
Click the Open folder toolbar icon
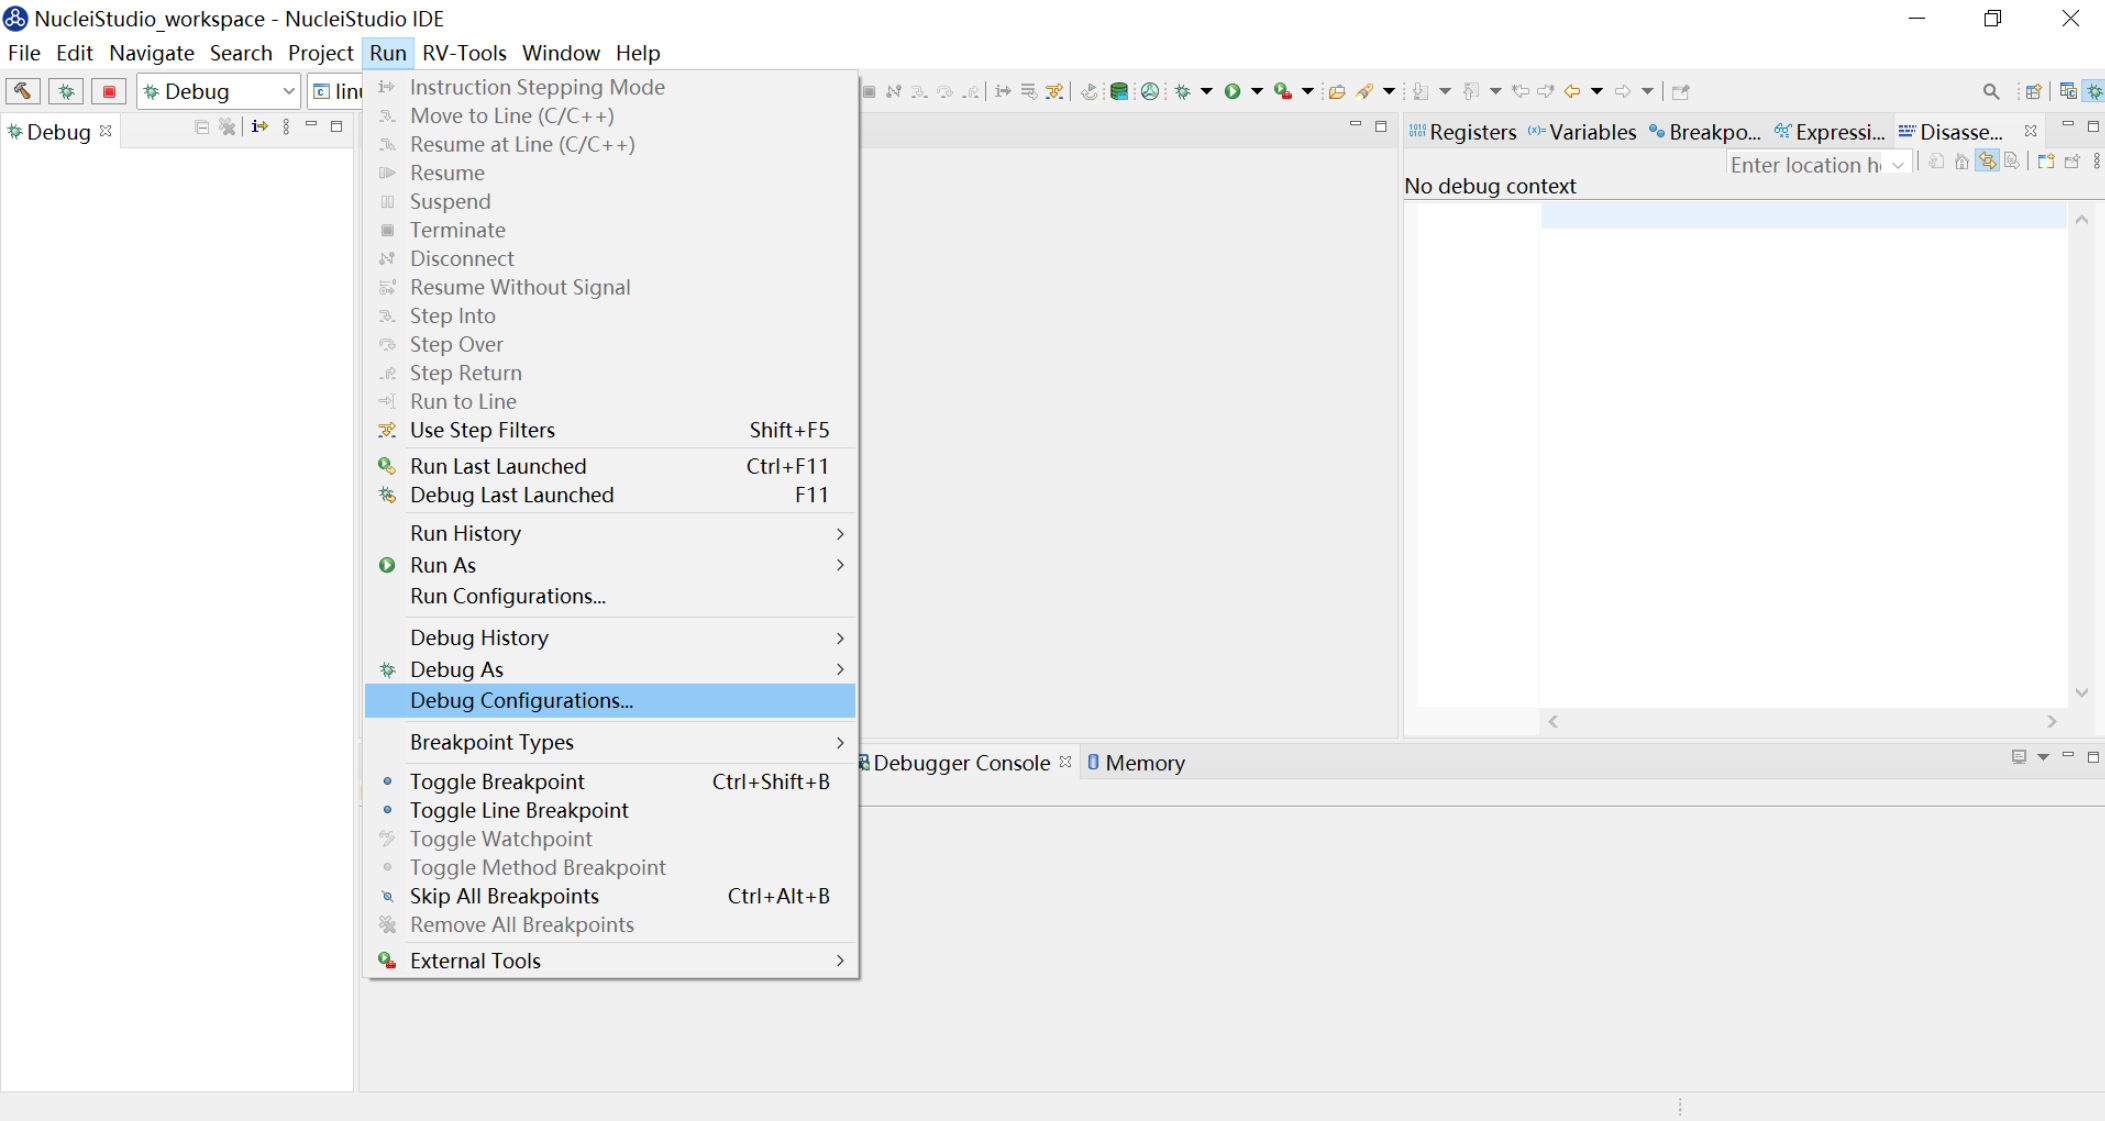click(x=1336, y=91)
